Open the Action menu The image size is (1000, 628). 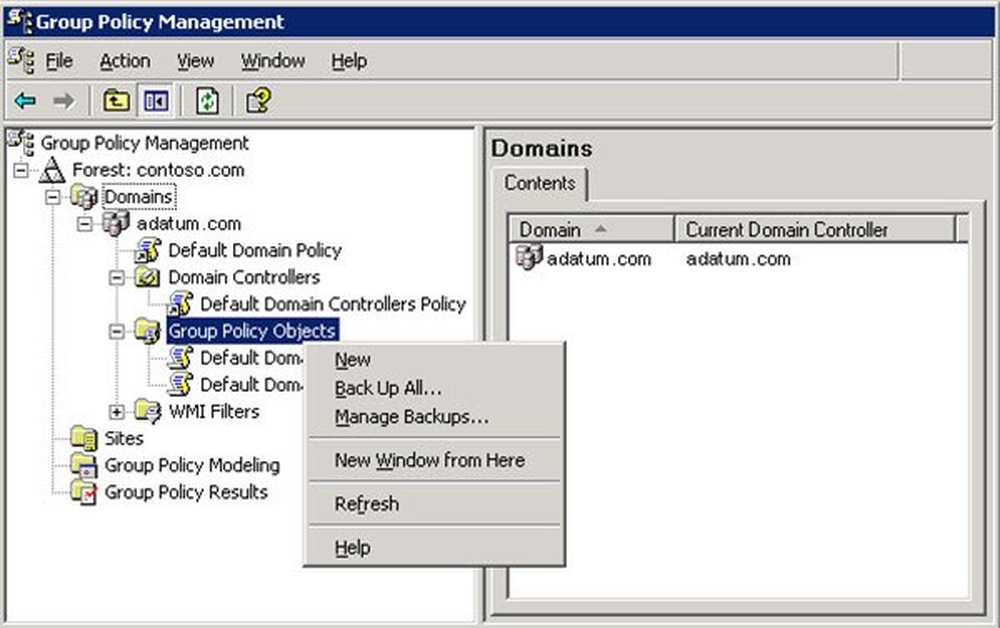click(125, 61)
